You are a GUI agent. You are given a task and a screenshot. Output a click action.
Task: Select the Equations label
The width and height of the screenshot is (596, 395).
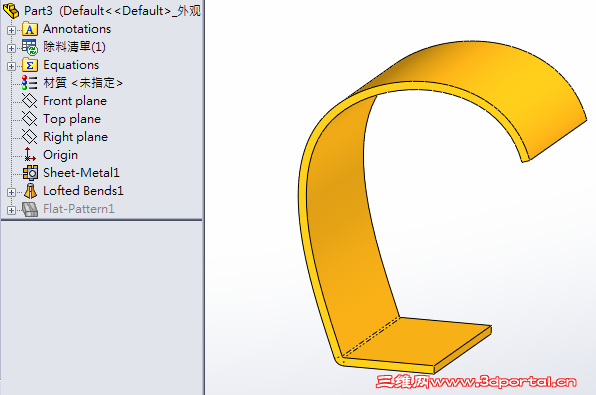coord(71,65)
